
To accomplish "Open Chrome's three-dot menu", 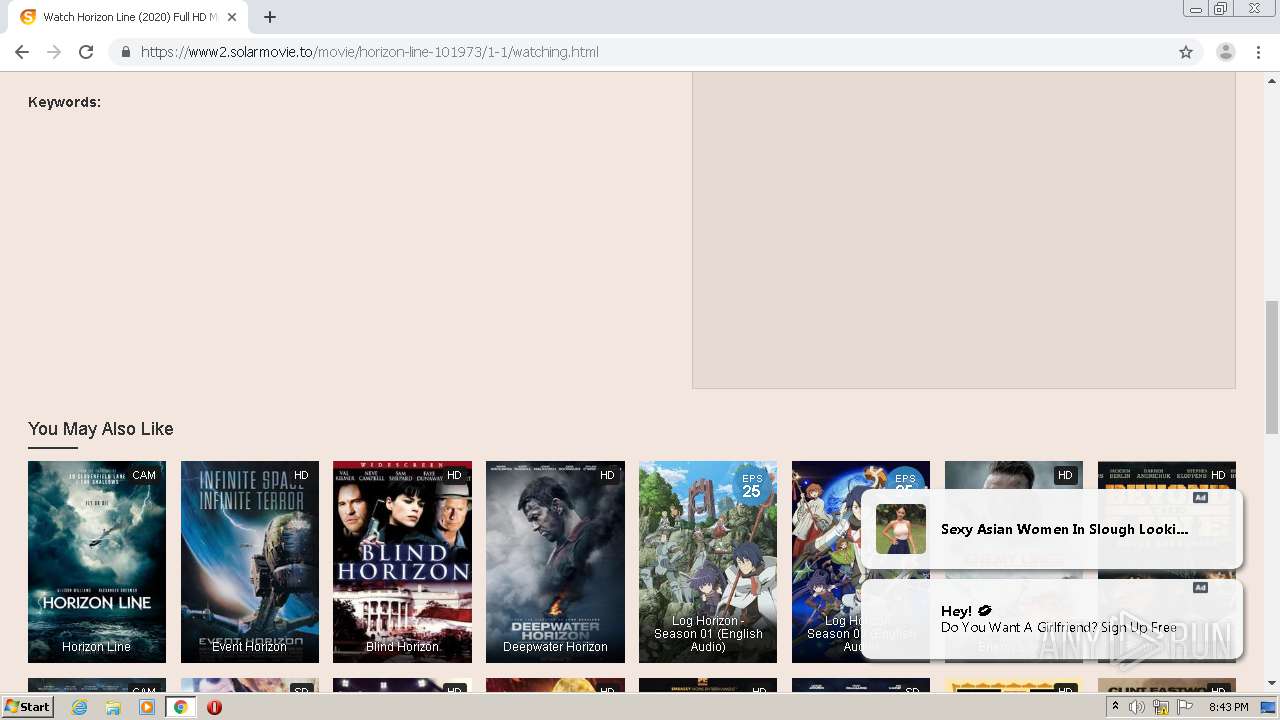I will 1259,52.
